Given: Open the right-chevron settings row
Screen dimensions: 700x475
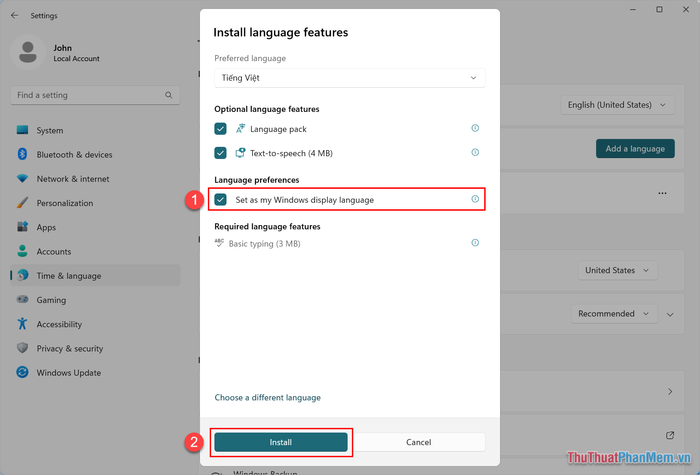Looking at the screenshot, I should pos(670,392).
